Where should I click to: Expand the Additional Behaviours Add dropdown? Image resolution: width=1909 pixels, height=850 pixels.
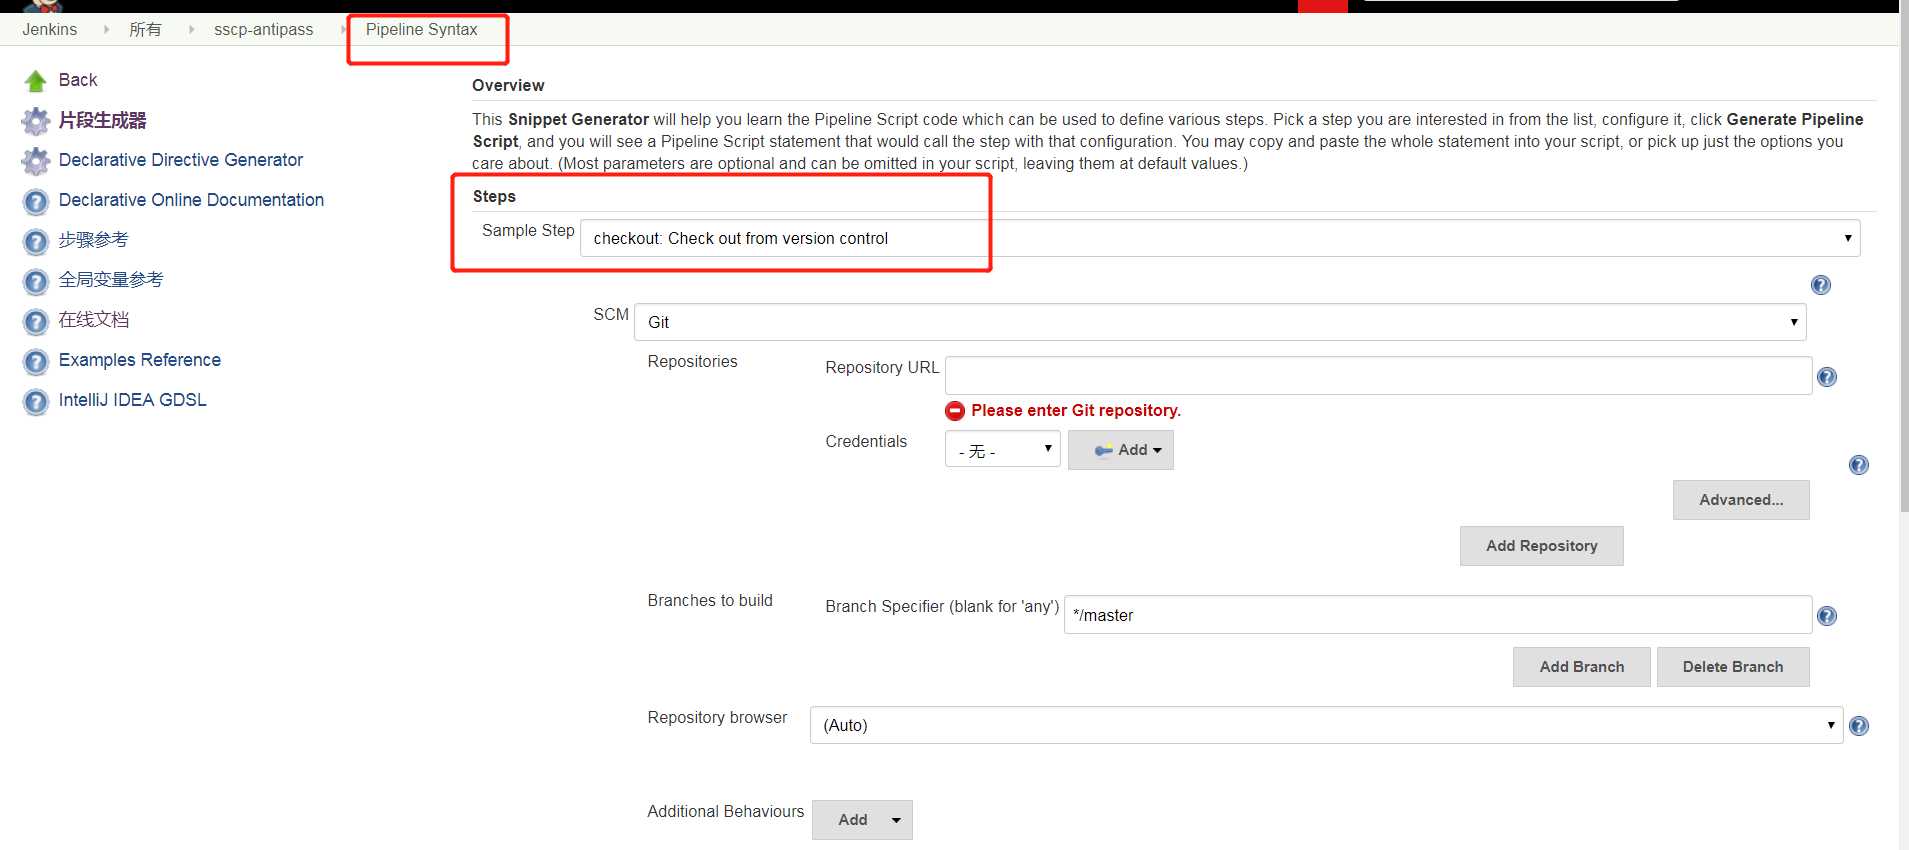tap(862, 820)
